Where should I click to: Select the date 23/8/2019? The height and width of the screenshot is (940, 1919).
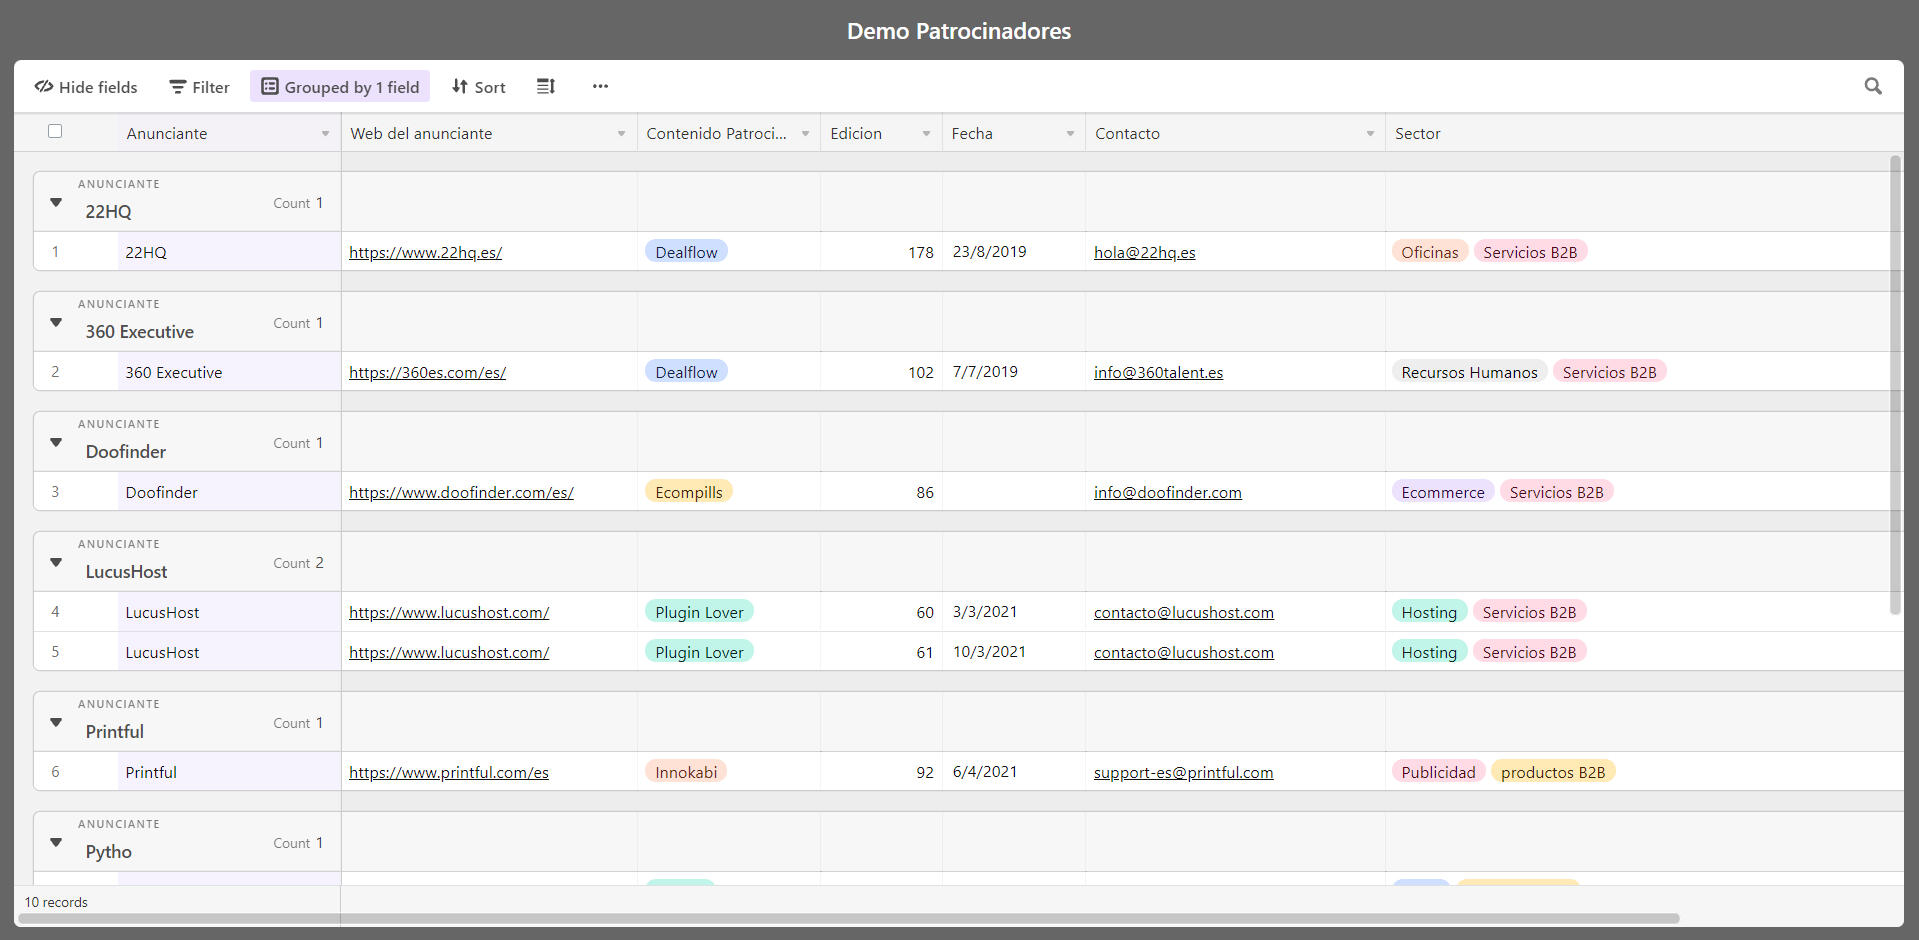989,252
